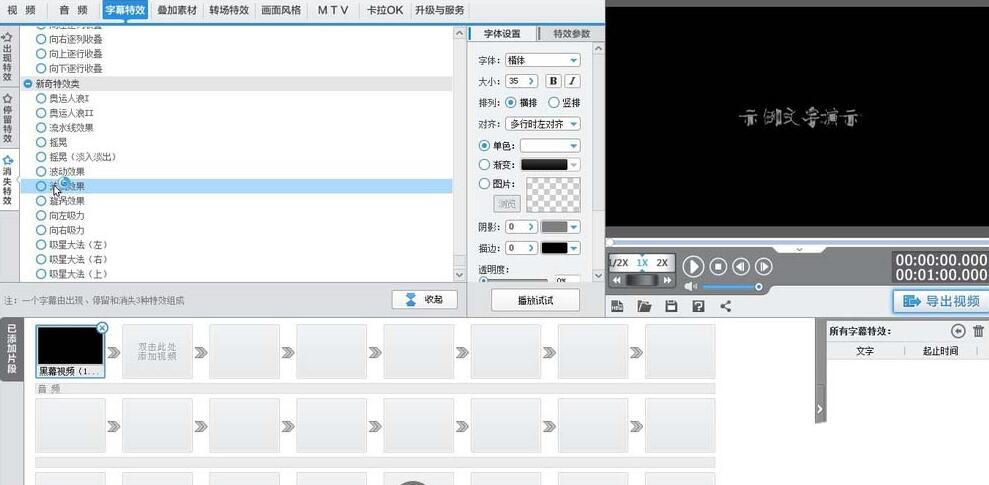The height and width of the screenshot is (485, 989).
Task: Click the 导出视频 export button
Action: point(940,301)
